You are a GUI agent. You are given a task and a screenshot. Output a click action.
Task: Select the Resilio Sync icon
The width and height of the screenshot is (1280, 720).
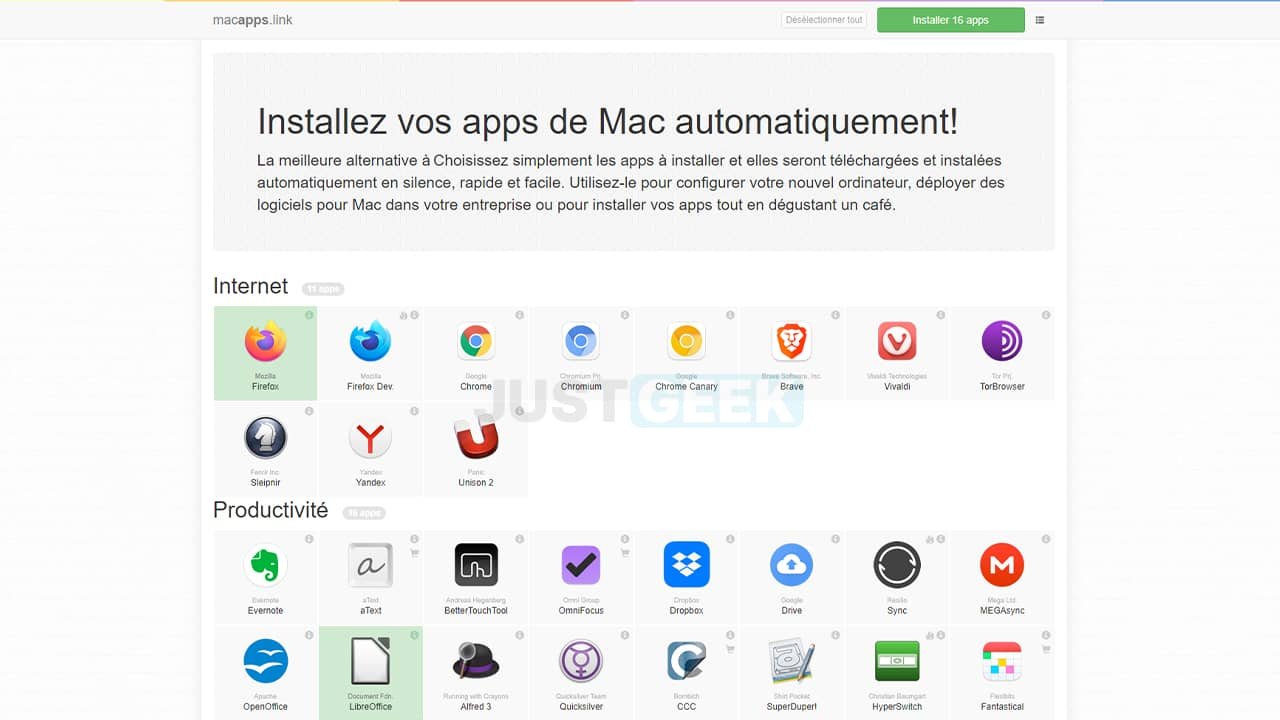pyautogui.click(x=897, y=566)
